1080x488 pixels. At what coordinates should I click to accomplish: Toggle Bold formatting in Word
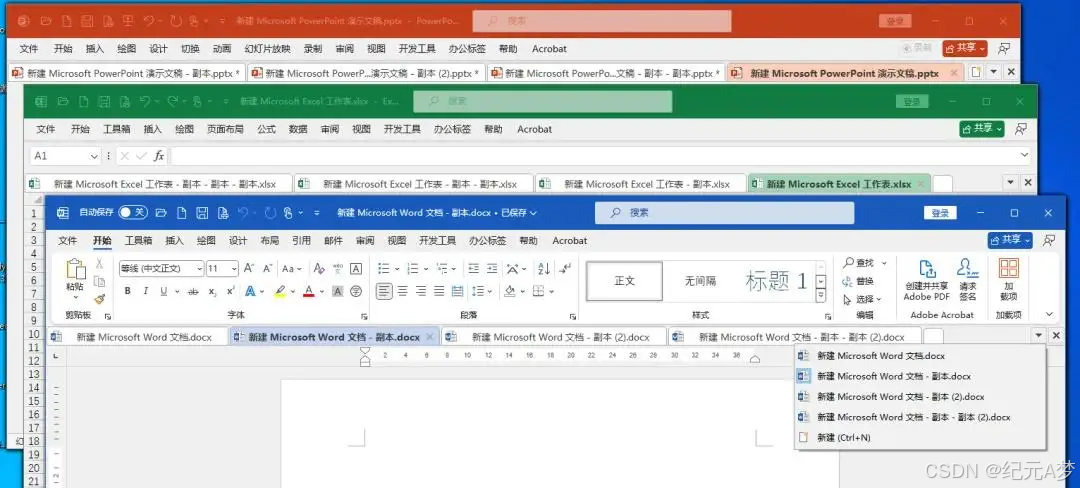[x=127, y=291]
